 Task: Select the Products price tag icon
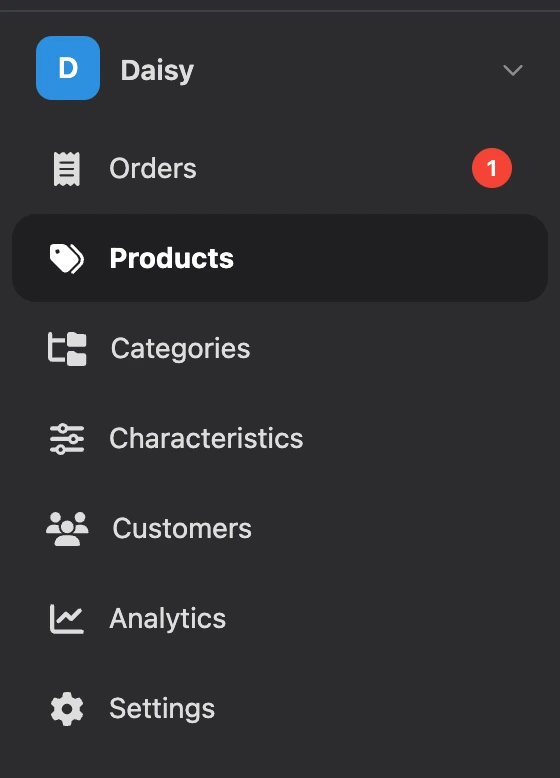coord(66,258)
